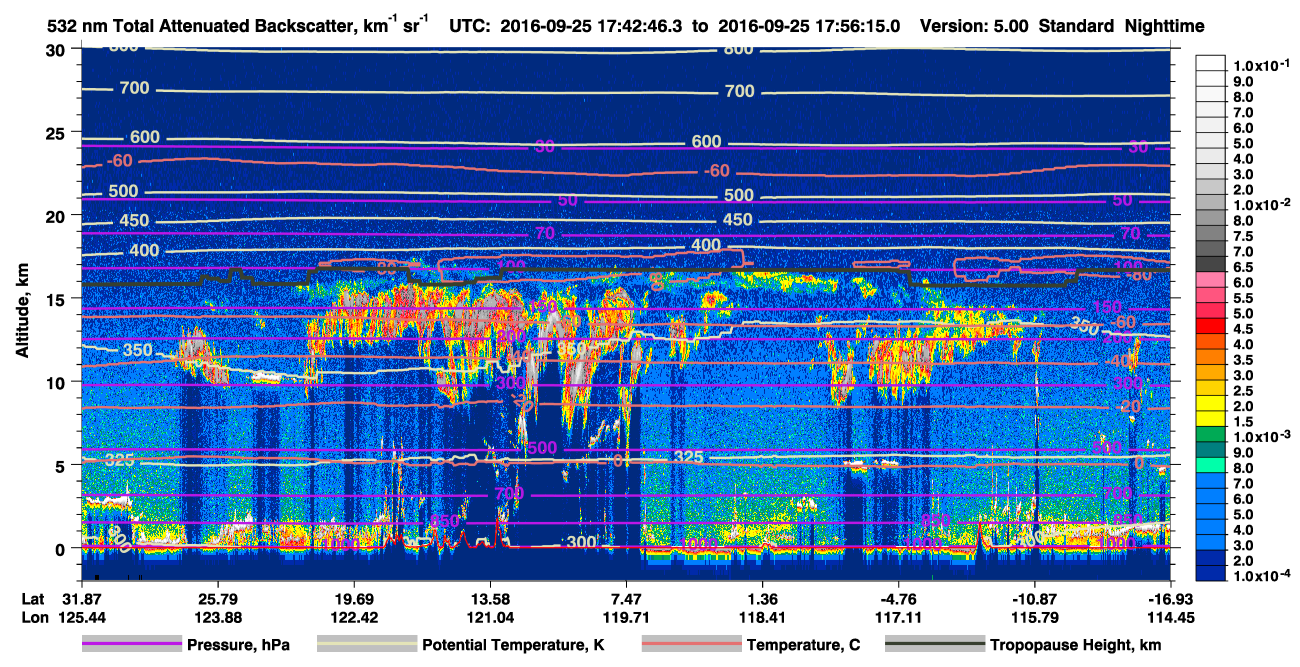Click longitude value 118.41
This screenshot has height=667, width=1300.
pyautogui.click(x=762, y=616)
